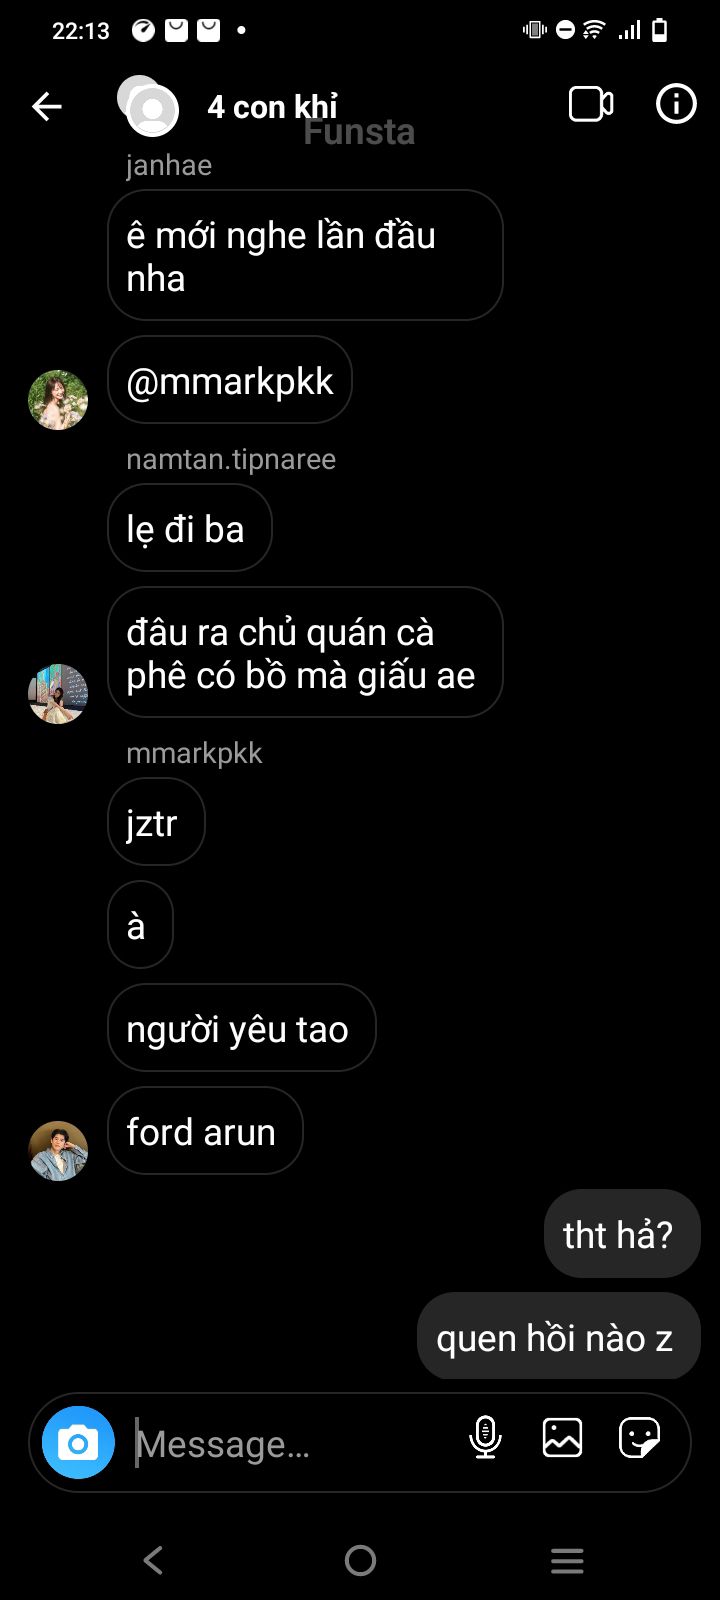Image resolution: width=720 pixels, height=1600 pixels.
Task: Tap the microphone to record a voice message
Action: click(x=485, y=1438)
